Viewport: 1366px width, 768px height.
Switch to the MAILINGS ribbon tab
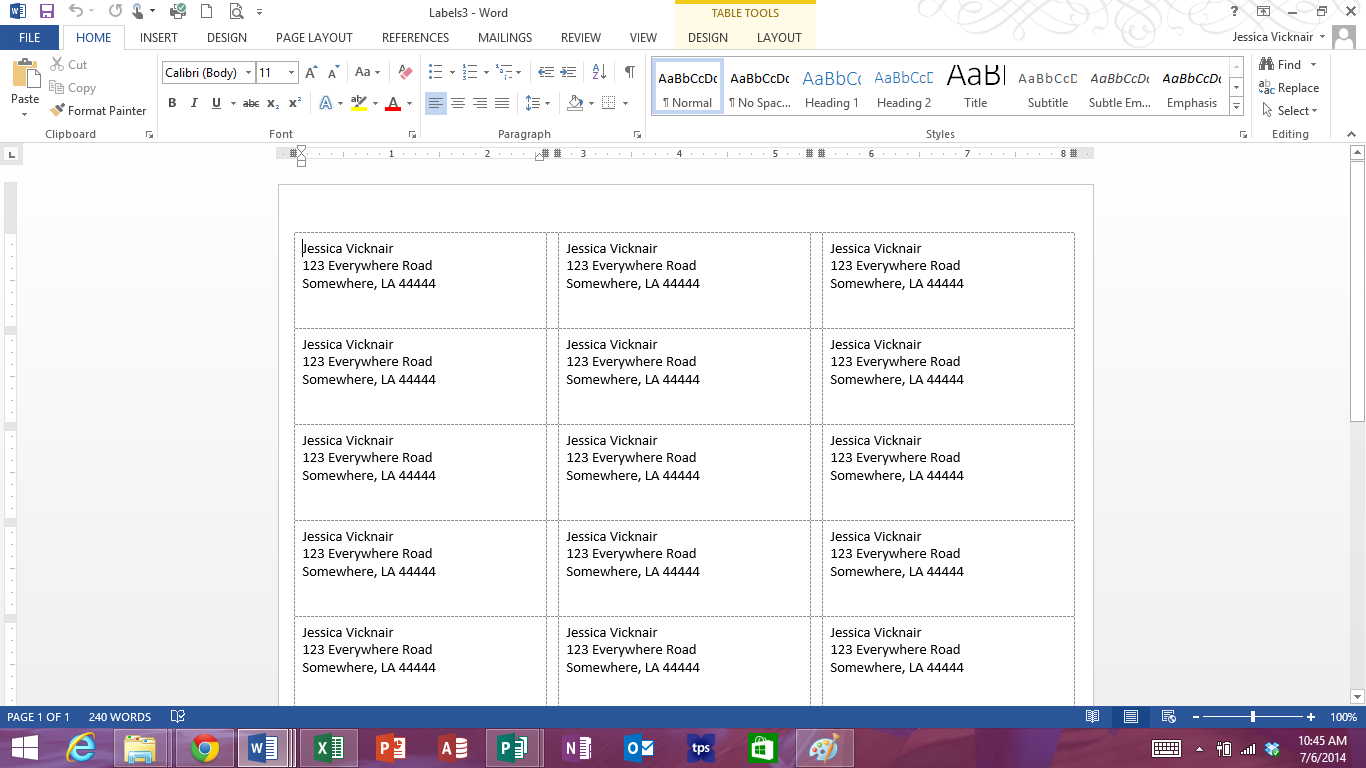tap(504, 38)
